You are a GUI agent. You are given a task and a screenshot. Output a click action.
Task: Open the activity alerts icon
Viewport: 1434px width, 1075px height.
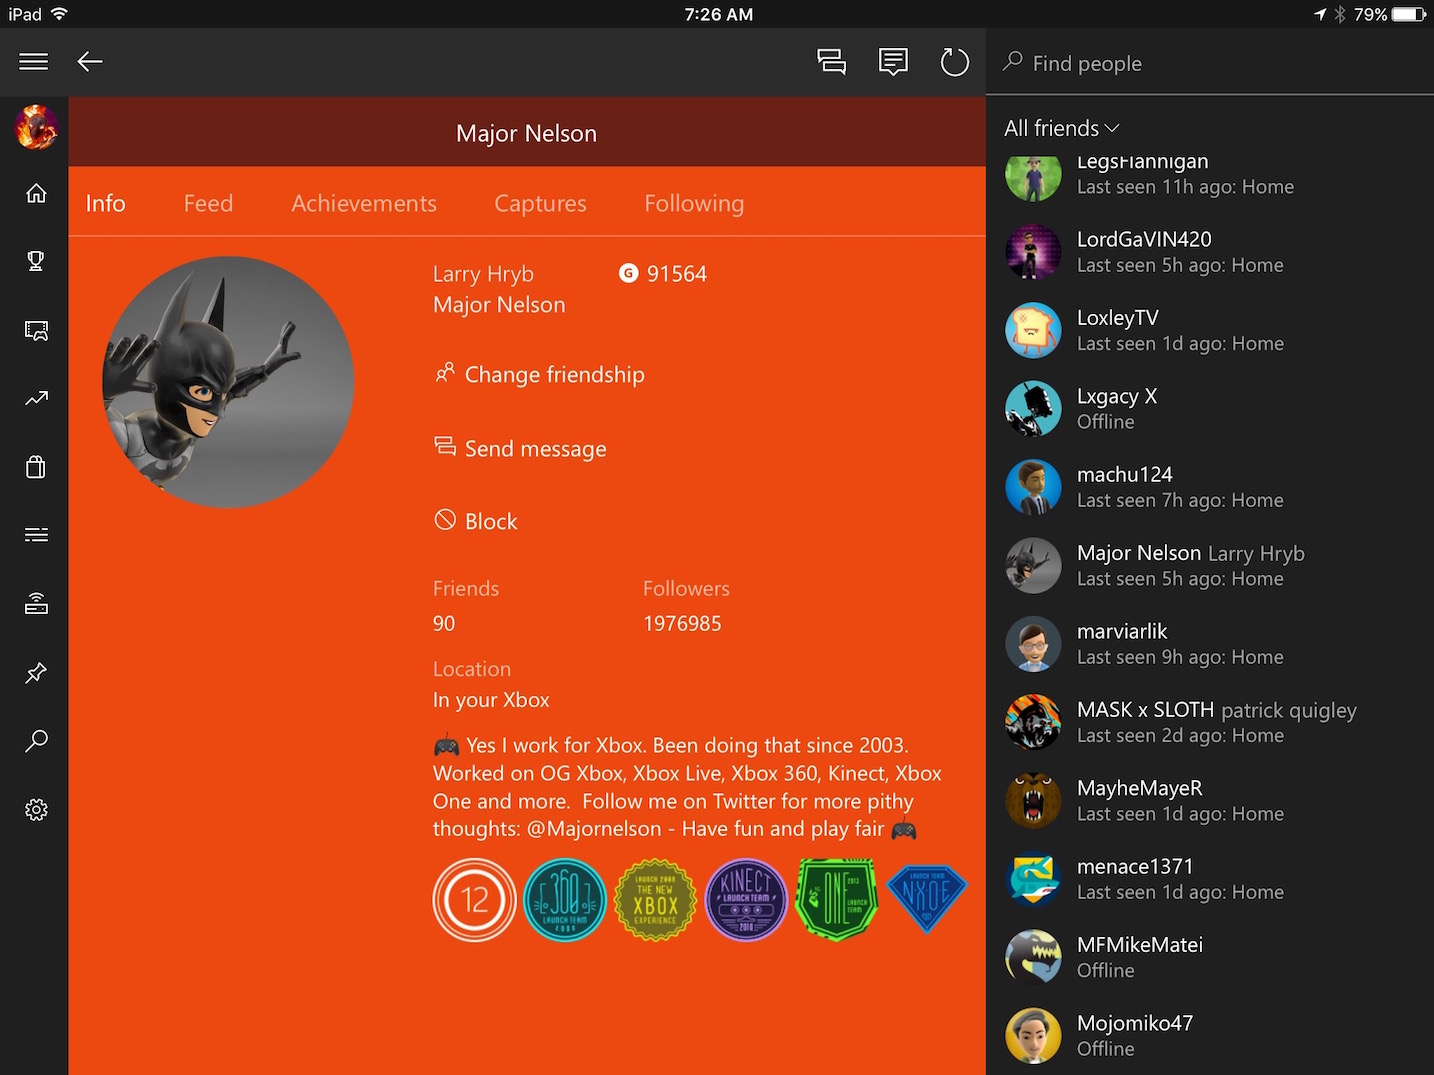click(x=893, y=62)
